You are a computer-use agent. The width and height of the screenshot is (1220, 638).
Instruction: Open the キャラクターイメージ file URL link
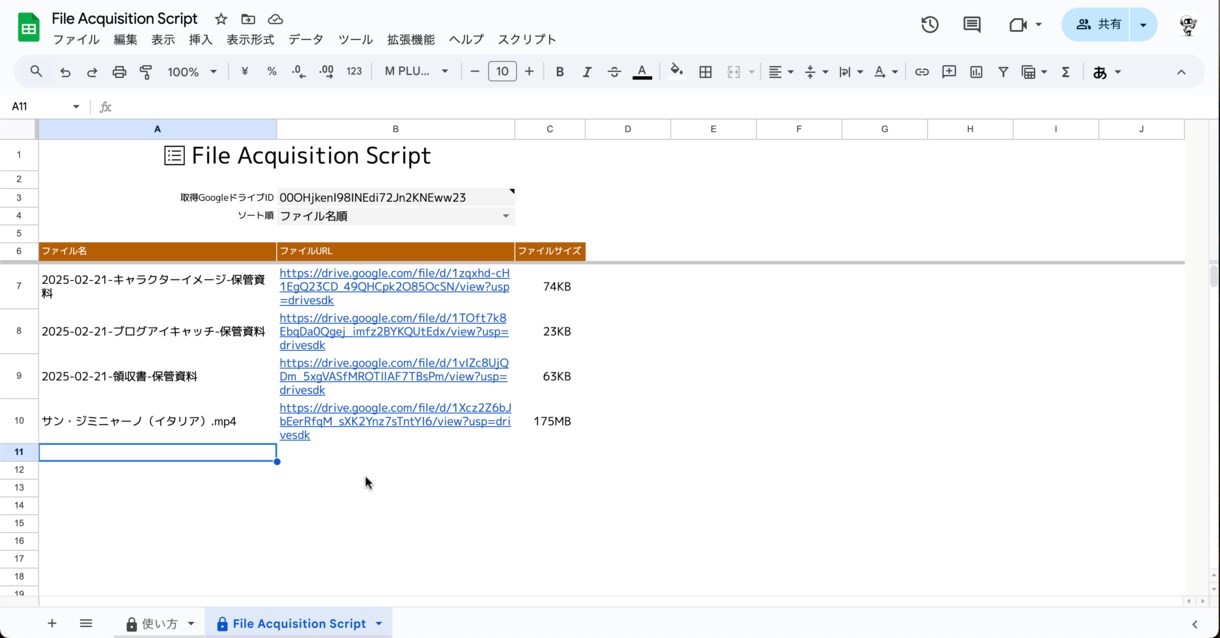[395, 287]
